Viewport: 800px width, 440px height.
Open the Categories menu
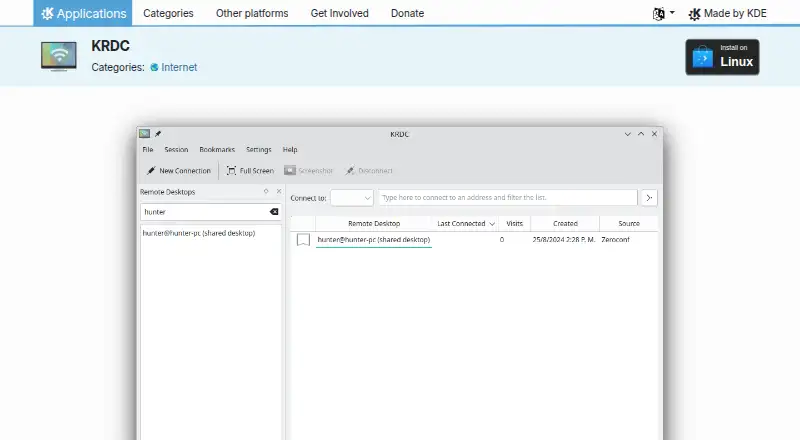(x=168, y=13)
